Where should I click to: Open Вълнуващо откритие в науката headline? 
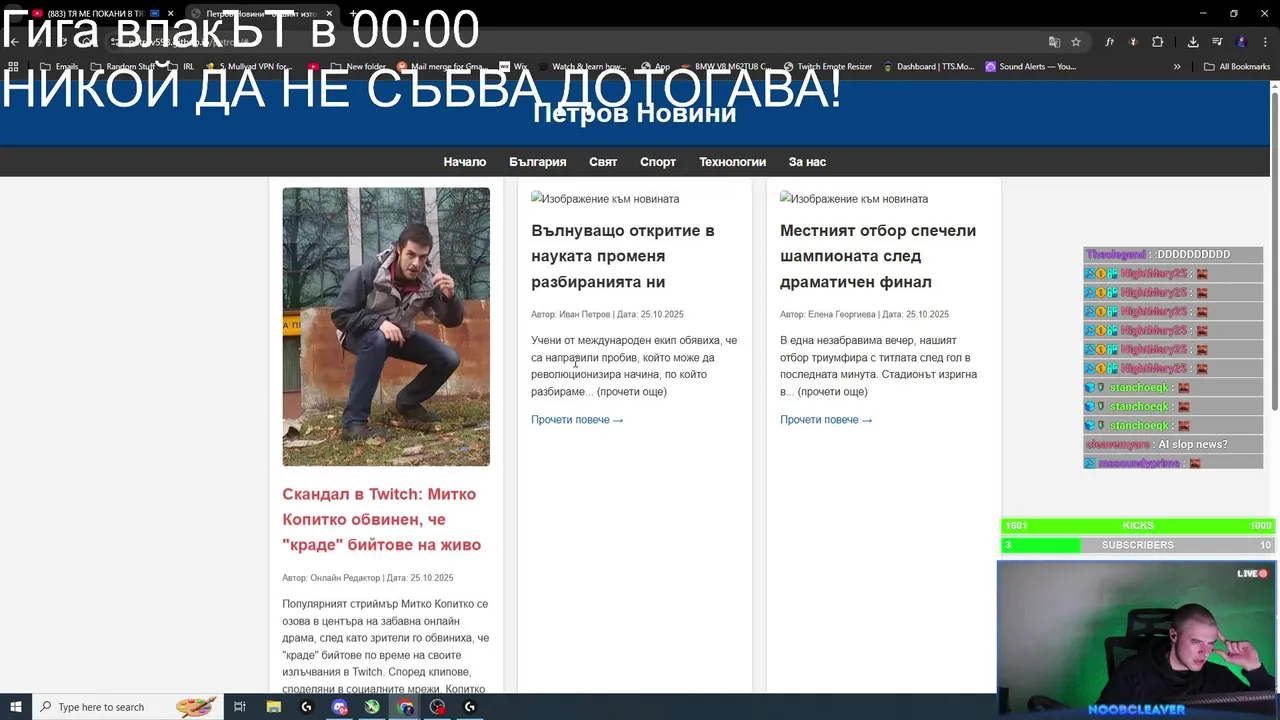click(x=623, y=256)
